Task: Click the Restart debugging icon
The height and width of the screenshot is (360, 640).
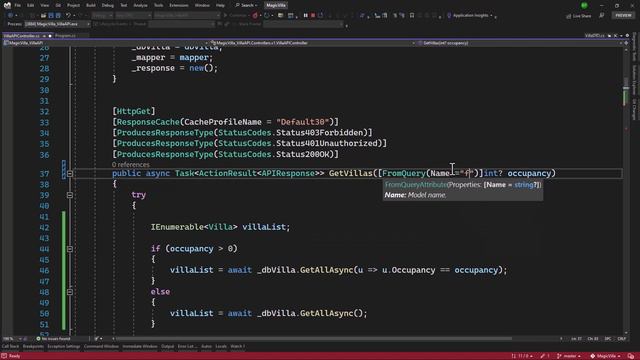Action: [x=321, y=16]
